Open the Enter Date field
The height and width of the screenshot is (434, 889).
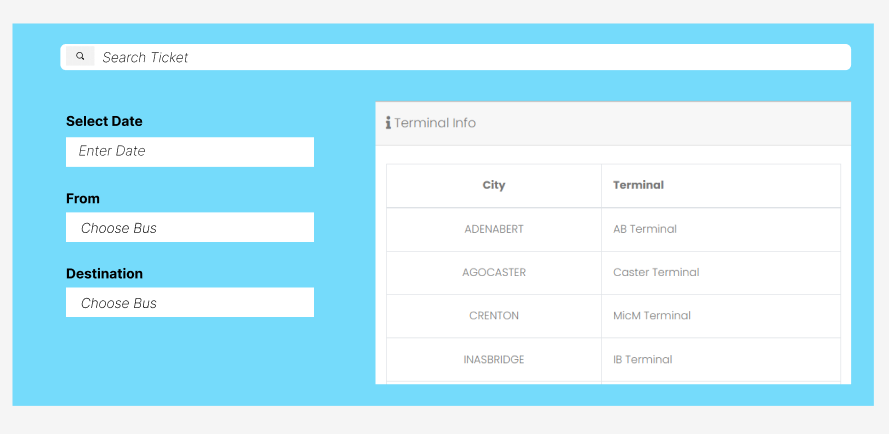190,152
